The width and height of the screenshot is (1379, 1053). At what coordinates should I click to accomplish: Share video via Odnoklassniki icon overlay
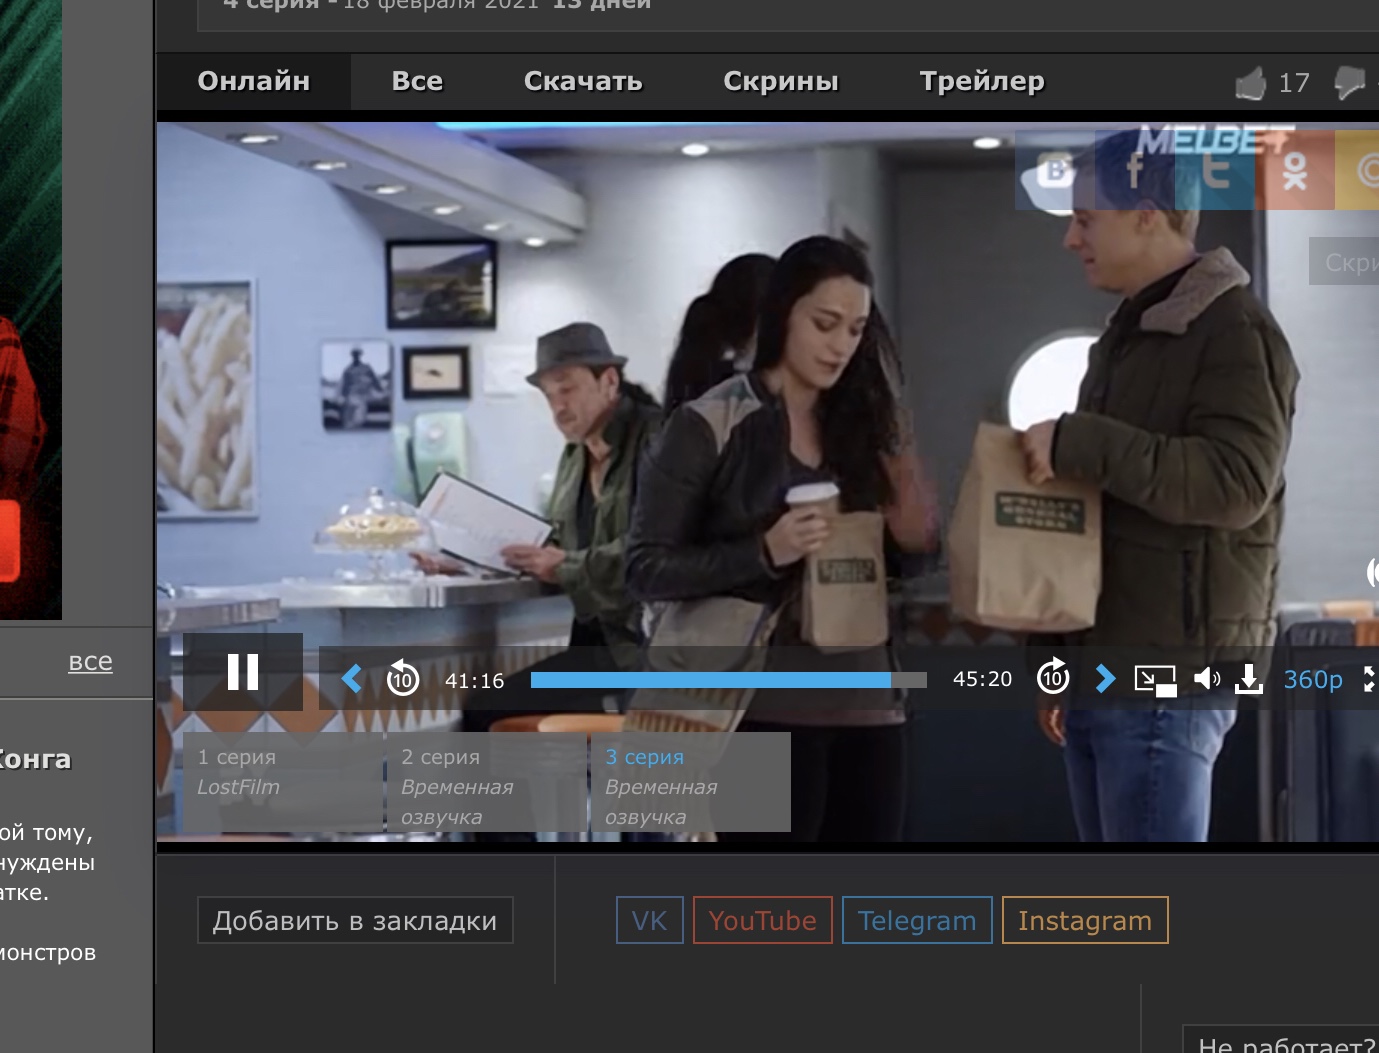pyautogui.click(x=1295, y=170)
